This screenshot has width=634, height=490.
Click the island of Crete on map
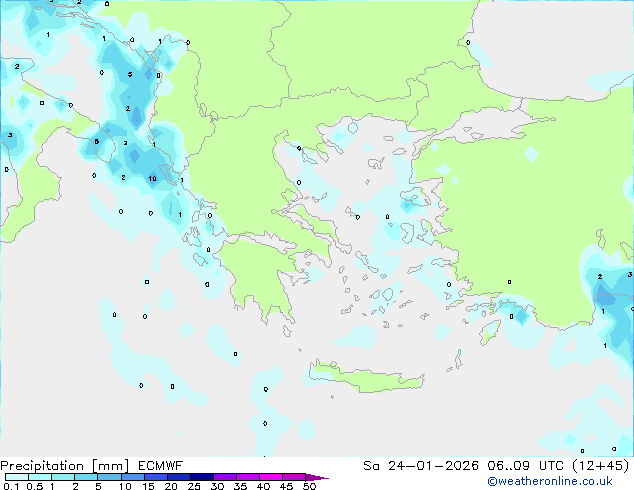point(367,378)
